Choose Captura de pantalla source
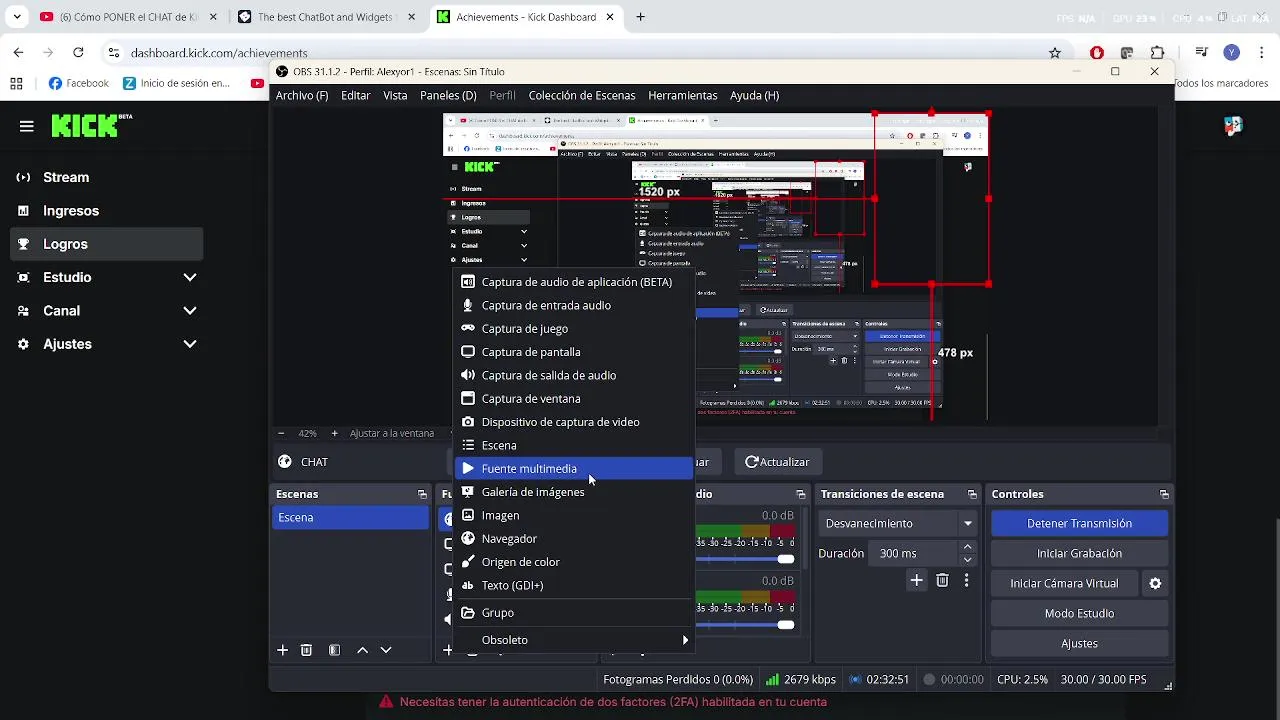 click(x=574, y=352)
